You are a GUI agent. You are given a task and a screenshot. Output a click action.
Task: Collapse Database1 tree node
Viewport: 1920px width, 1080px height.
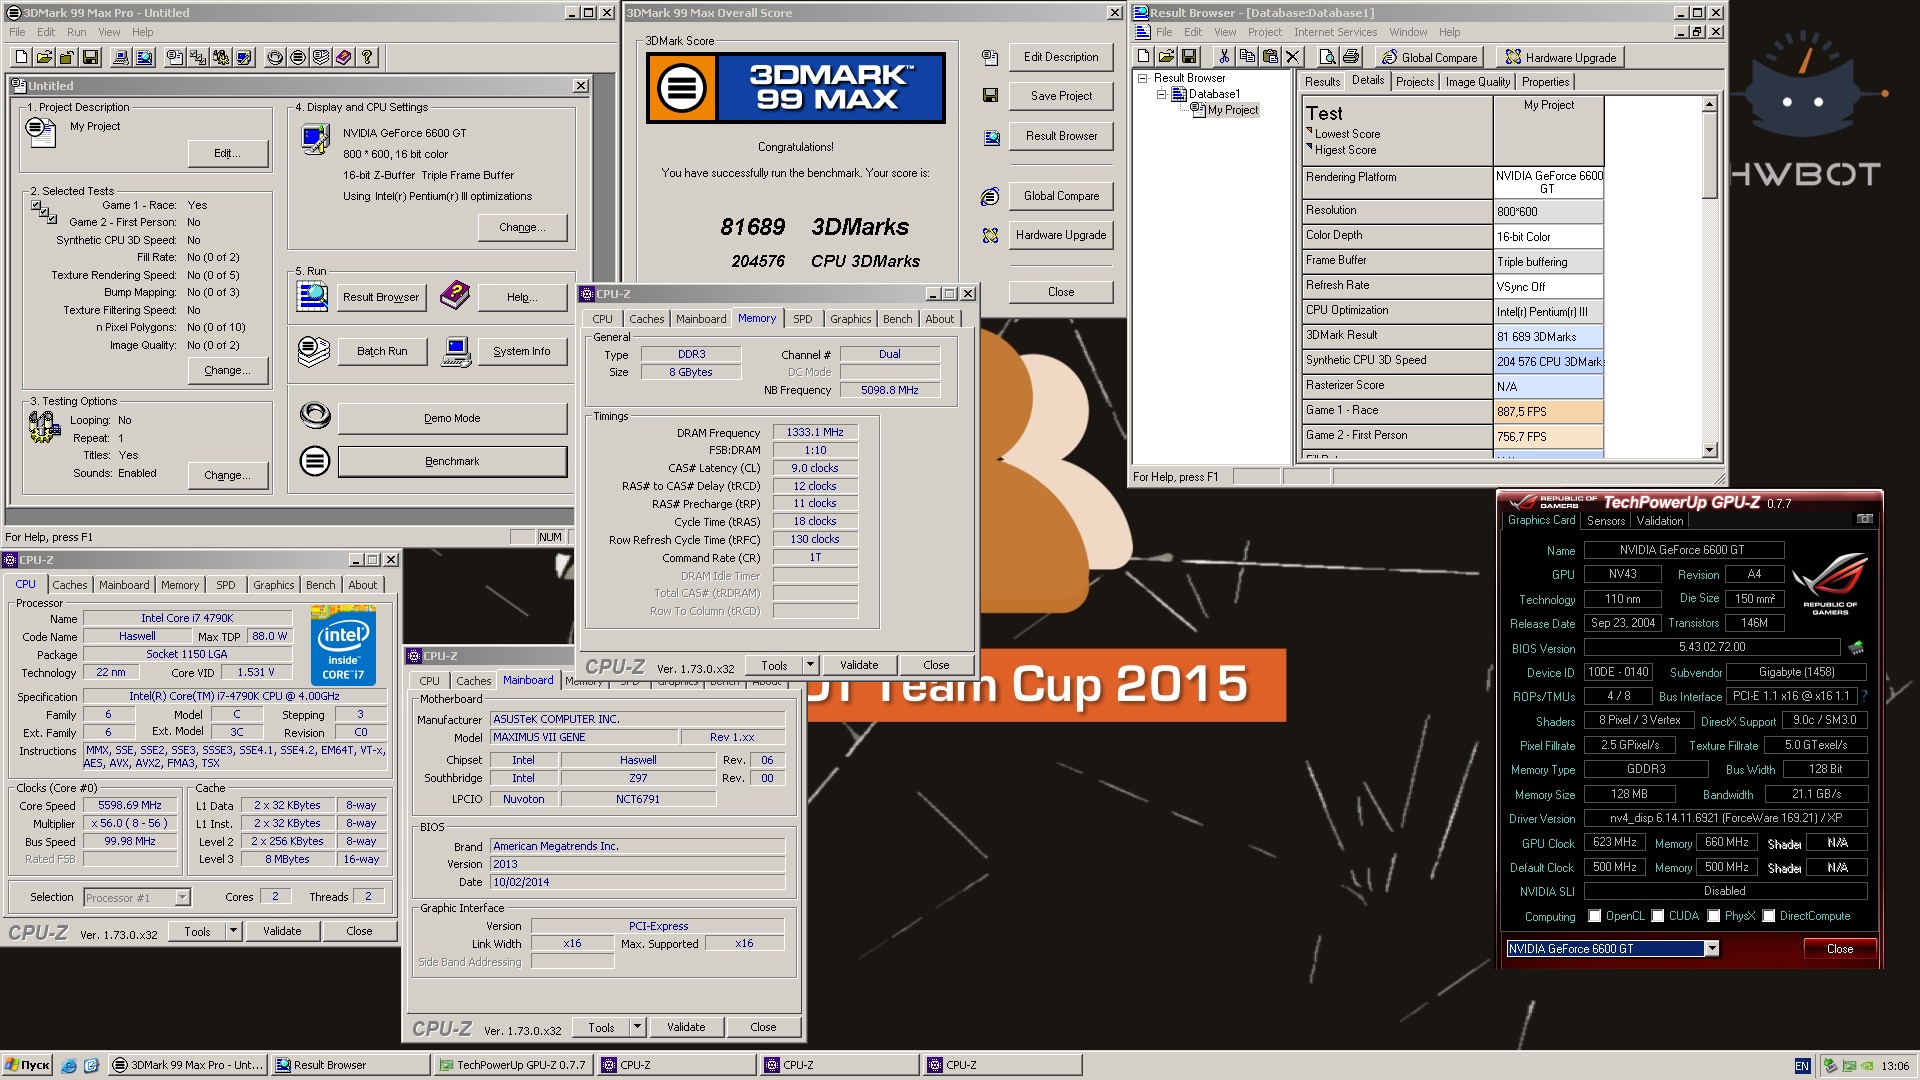(x=1162, y=94)
